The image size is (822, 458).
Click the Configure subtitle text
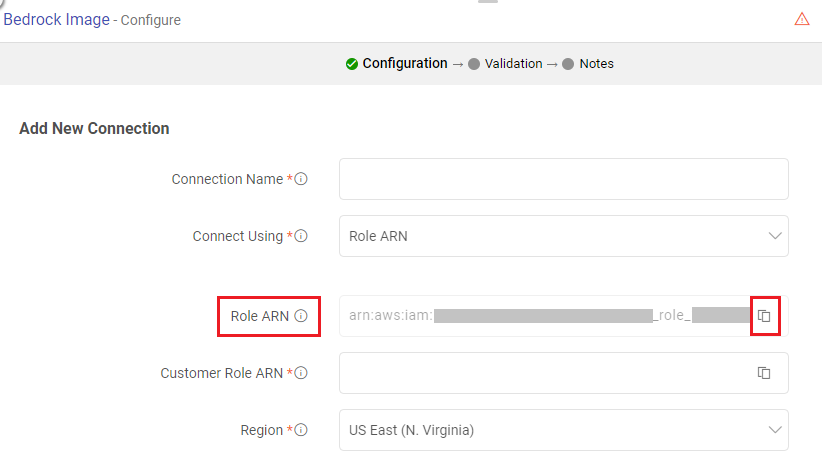pyautogui.click(x=151, y=21)
